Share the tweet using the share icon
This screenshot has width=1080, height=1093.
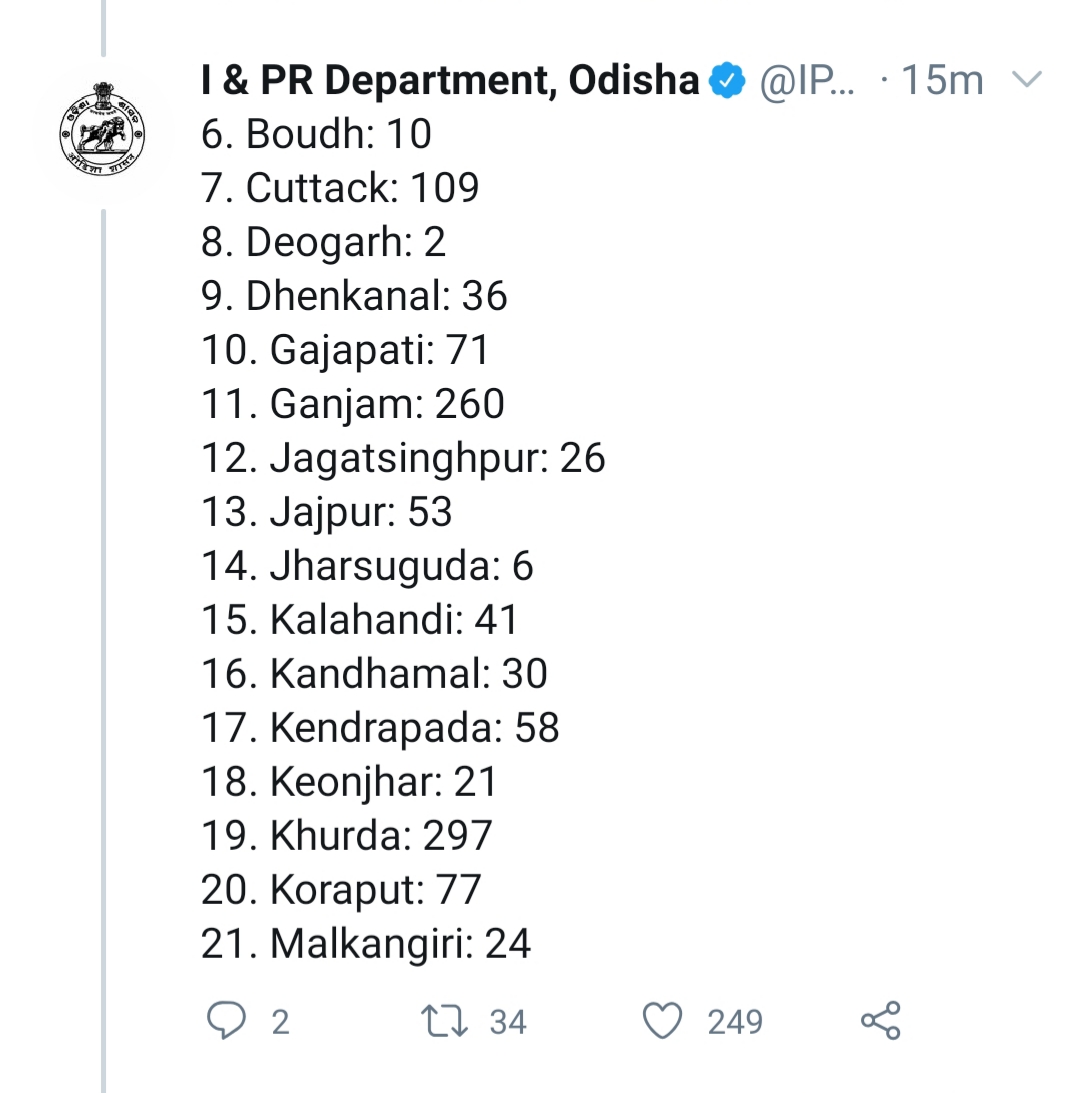[x=881, y=1021]
